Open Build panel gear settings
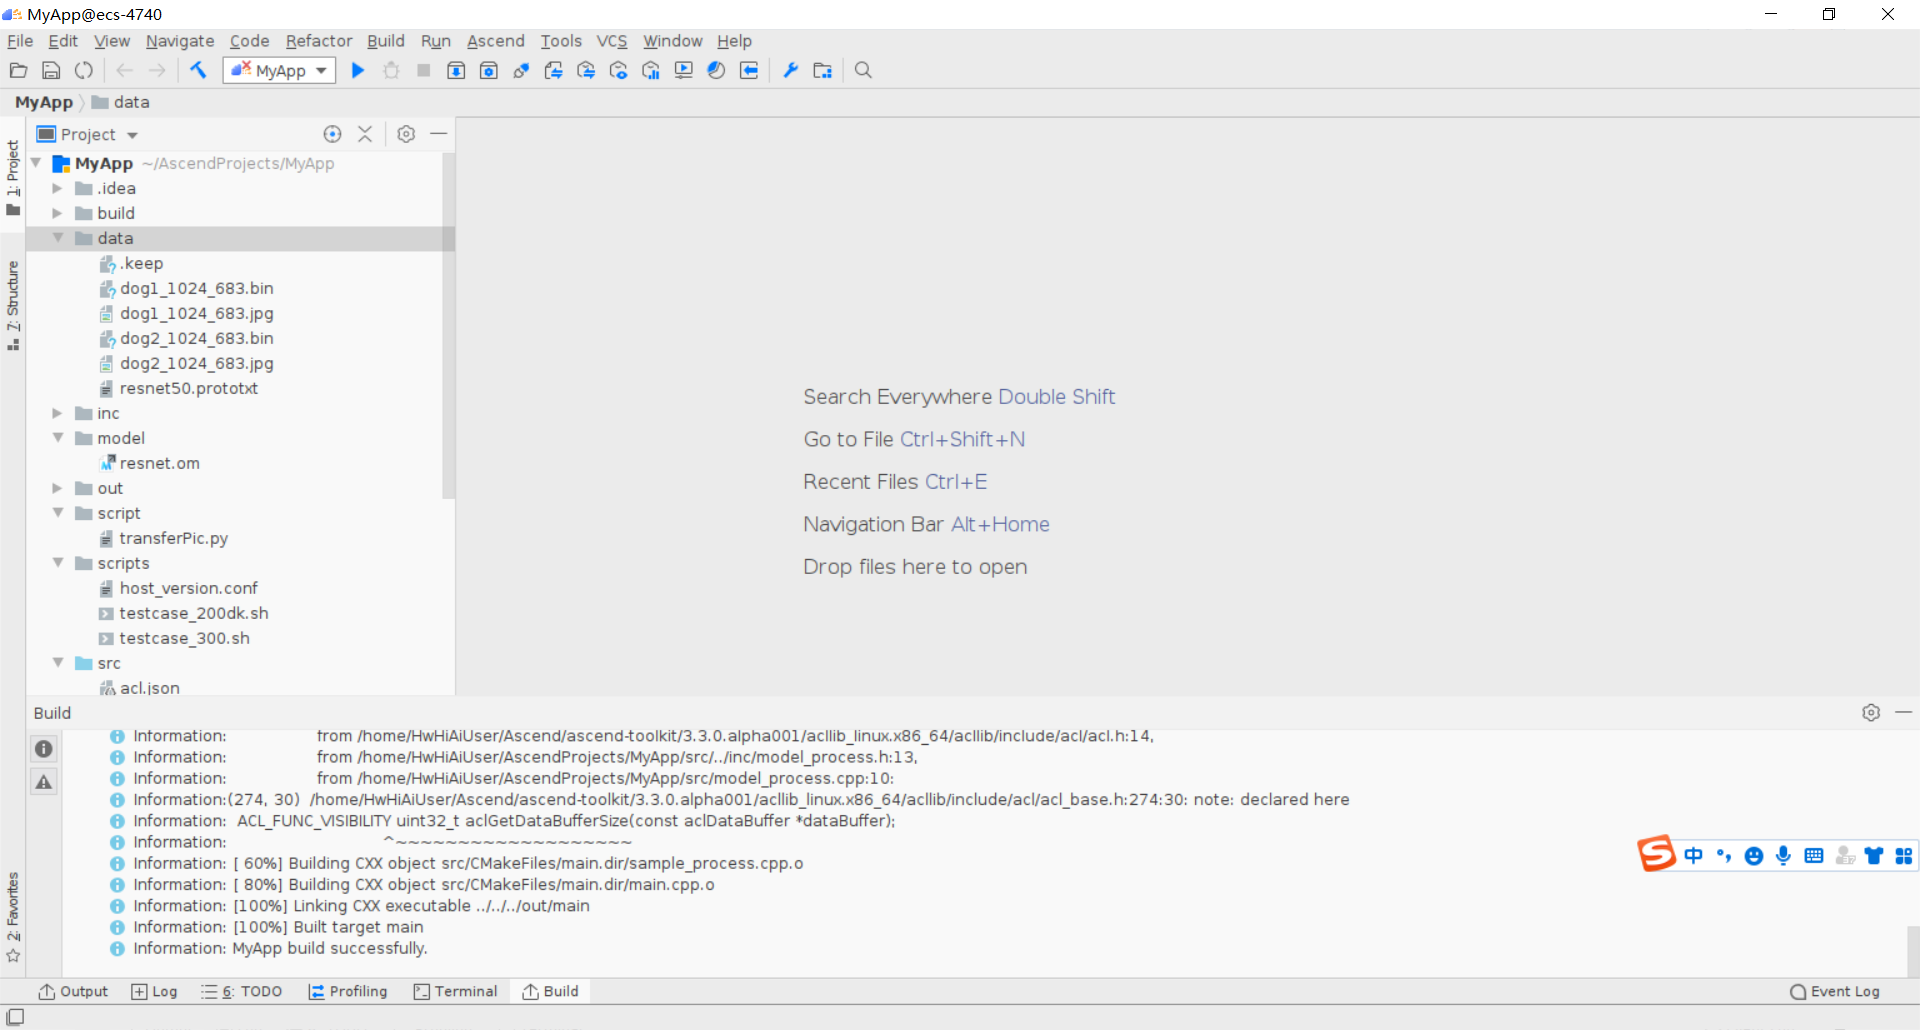The width and height of the screenshot is (1920, 1030). [1871, 713]
